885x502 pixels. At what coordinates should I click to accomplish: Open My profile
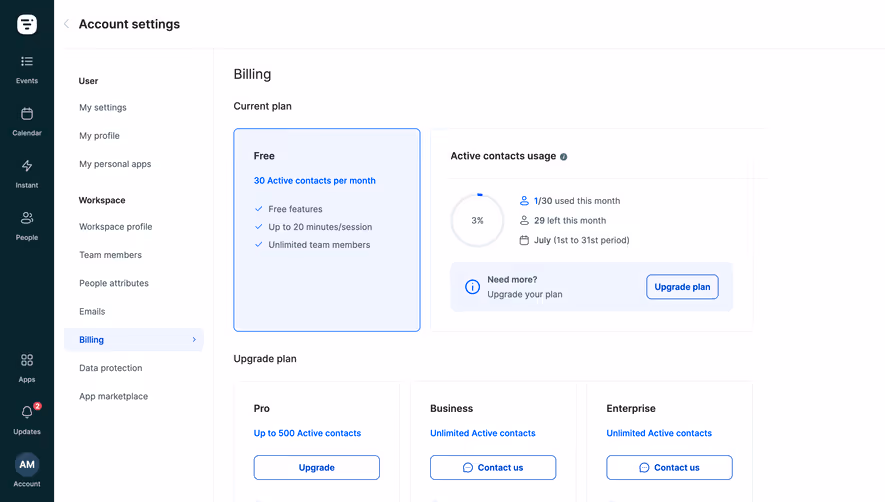(99, 136)
